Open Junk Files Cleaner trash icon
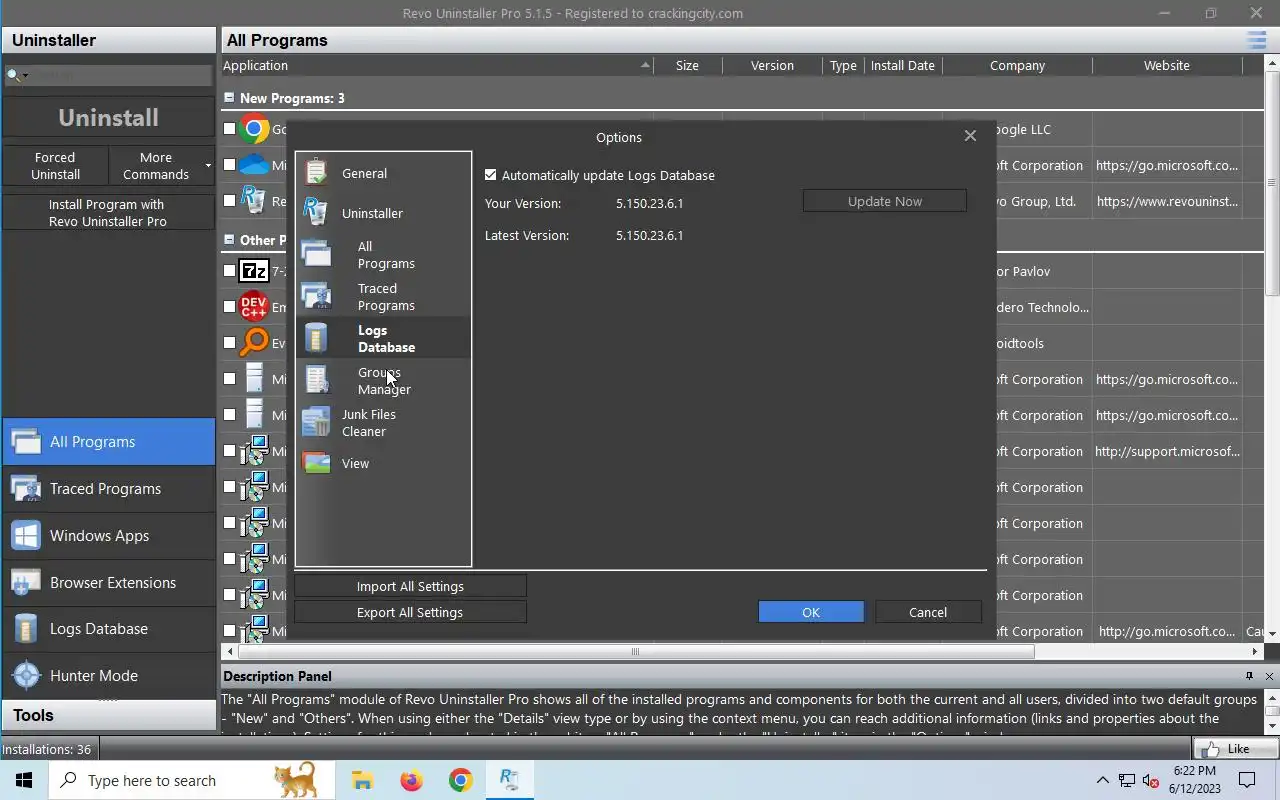1280x800 pixels. point(316,422)
